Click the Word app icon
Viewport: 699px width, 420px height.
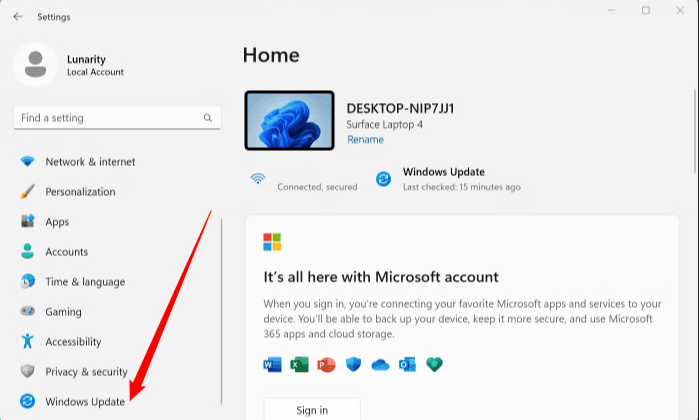point(272,365)
